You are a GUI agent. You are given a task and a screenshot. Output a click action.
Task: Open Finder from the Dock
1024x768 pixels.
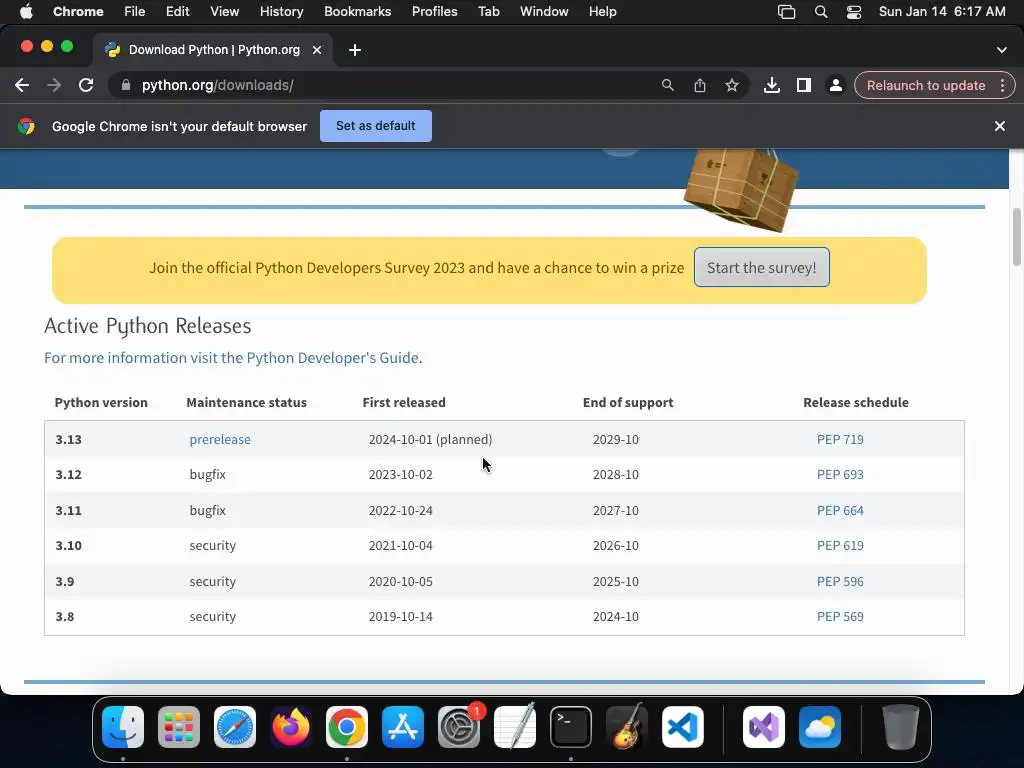[123, 727]
